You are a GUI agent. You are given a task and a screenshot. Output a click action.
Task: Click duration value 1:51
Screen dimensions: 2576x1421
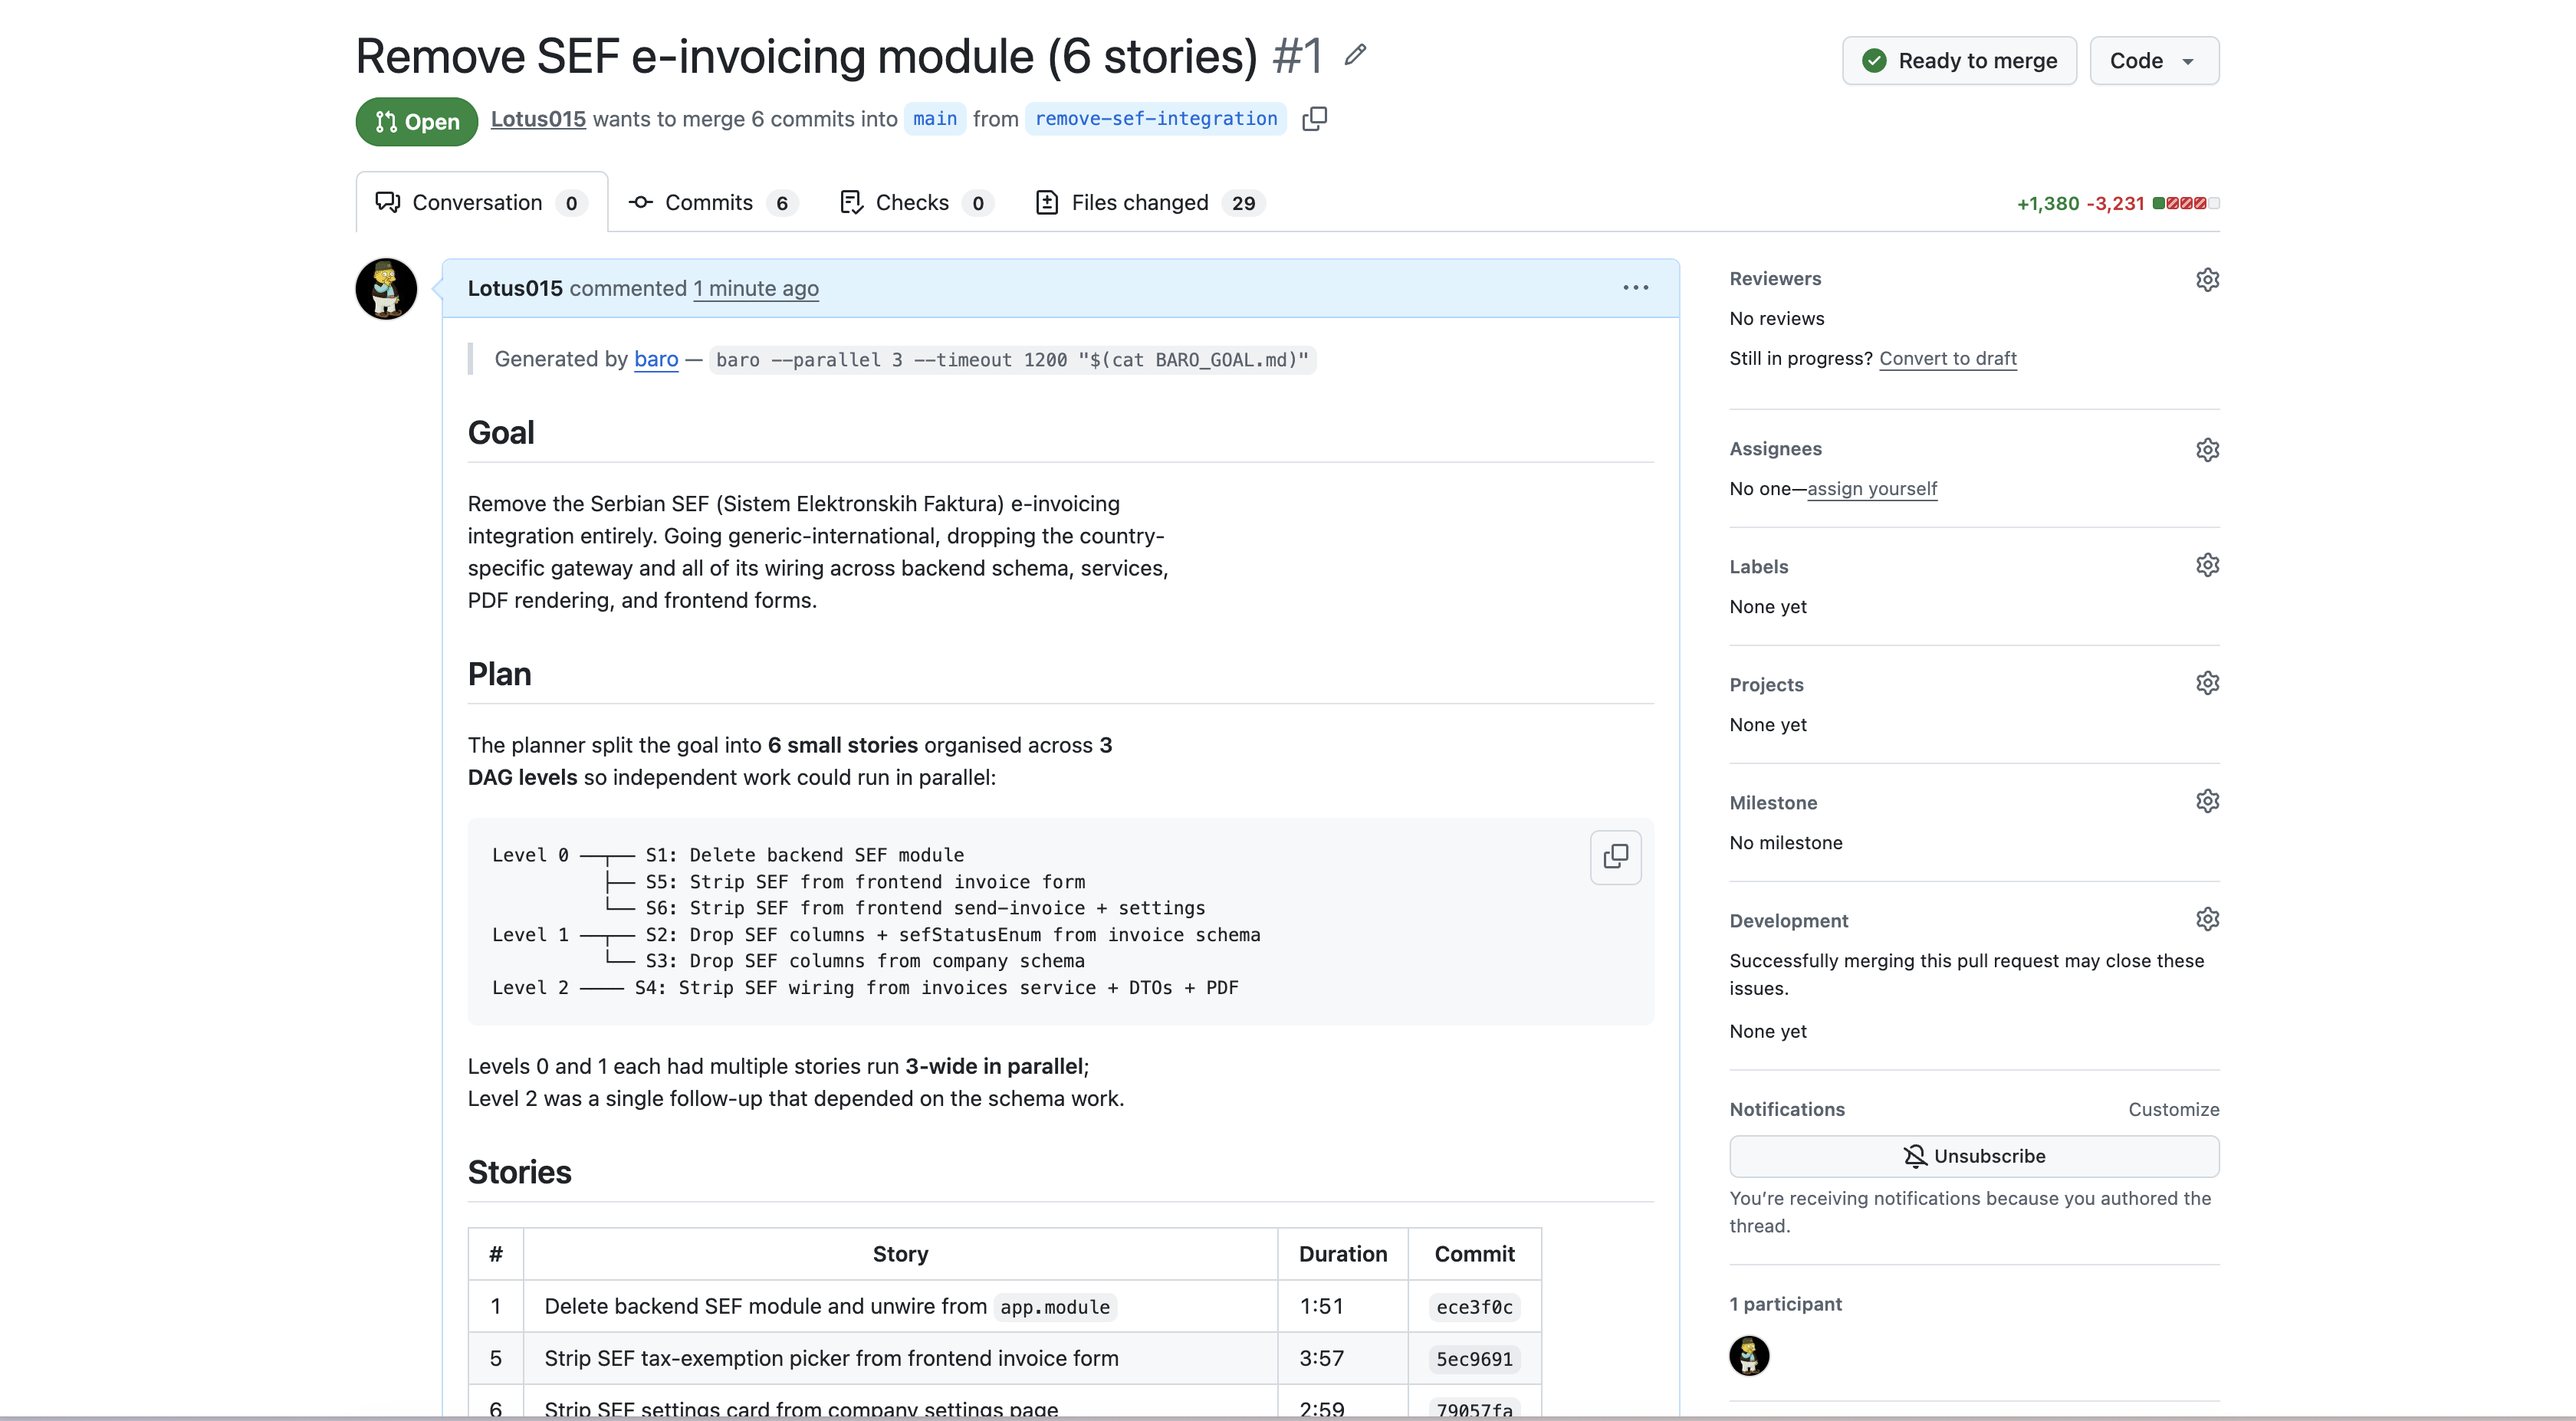tap(1321, 1306)
